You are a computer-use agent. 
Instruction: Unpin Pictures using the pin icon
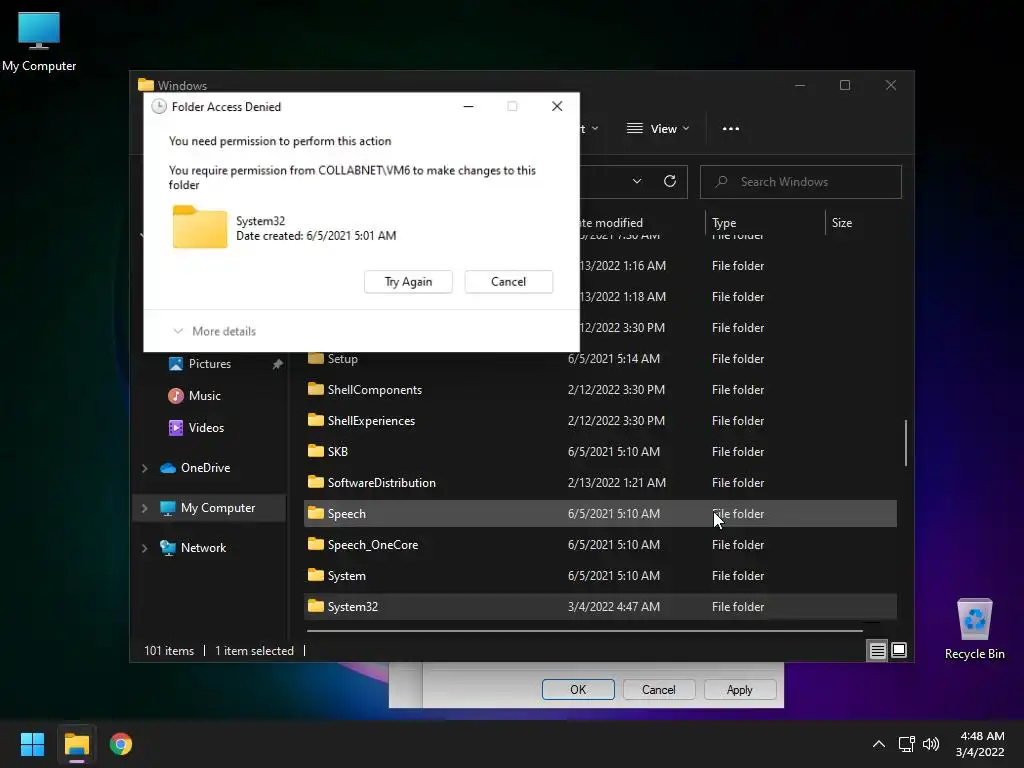[278, 364]
